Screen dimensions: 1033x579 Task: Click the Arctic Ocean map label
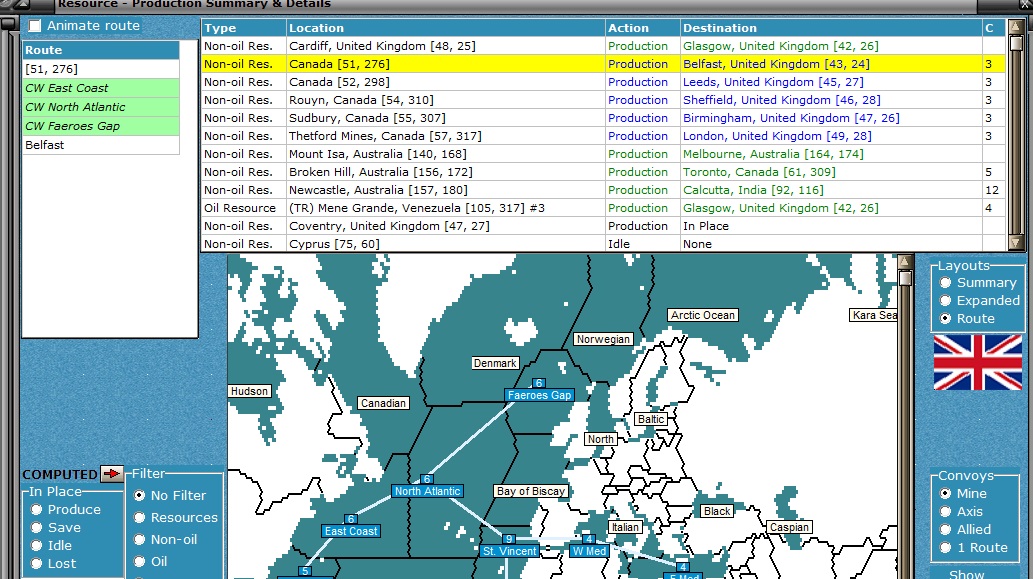[703, 316]
